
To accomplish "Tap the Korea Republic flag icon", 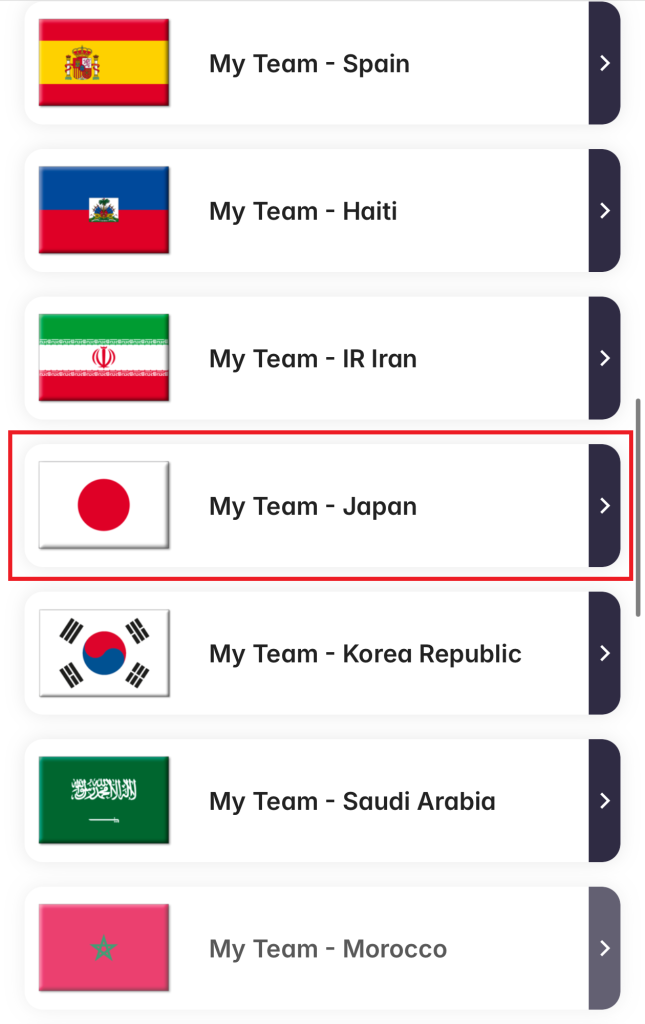I will [x=104, y=653].
